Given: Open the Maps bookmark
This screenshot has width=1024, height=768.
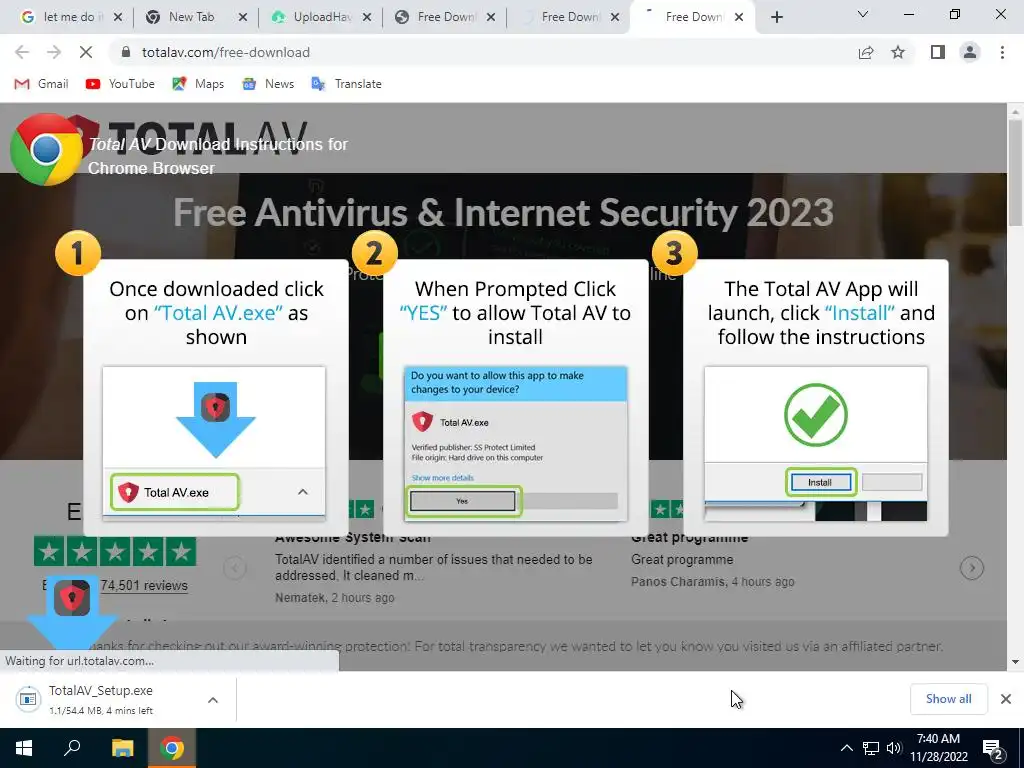Looking at the screenshot, I should (198, 84).
